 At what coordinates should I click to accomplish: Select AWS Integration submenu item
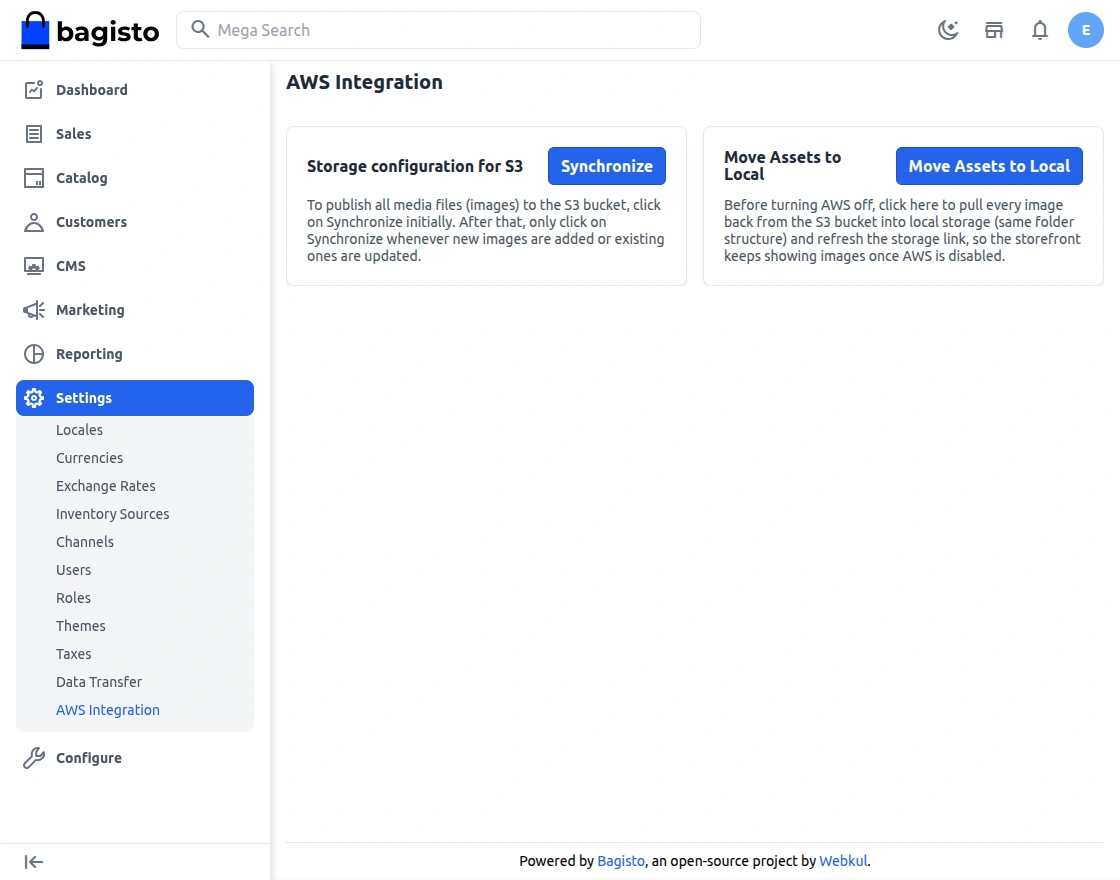coord(108,710)
